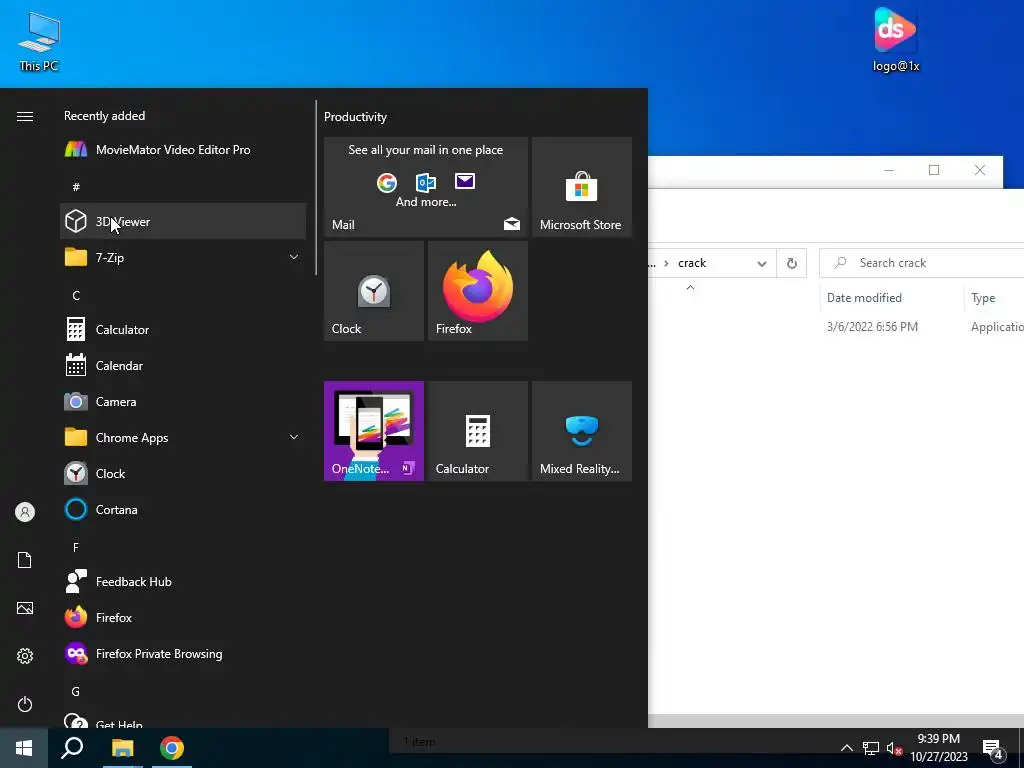Open Clock from the app list
Viewport: 1024px width, 768px height.
183,473
